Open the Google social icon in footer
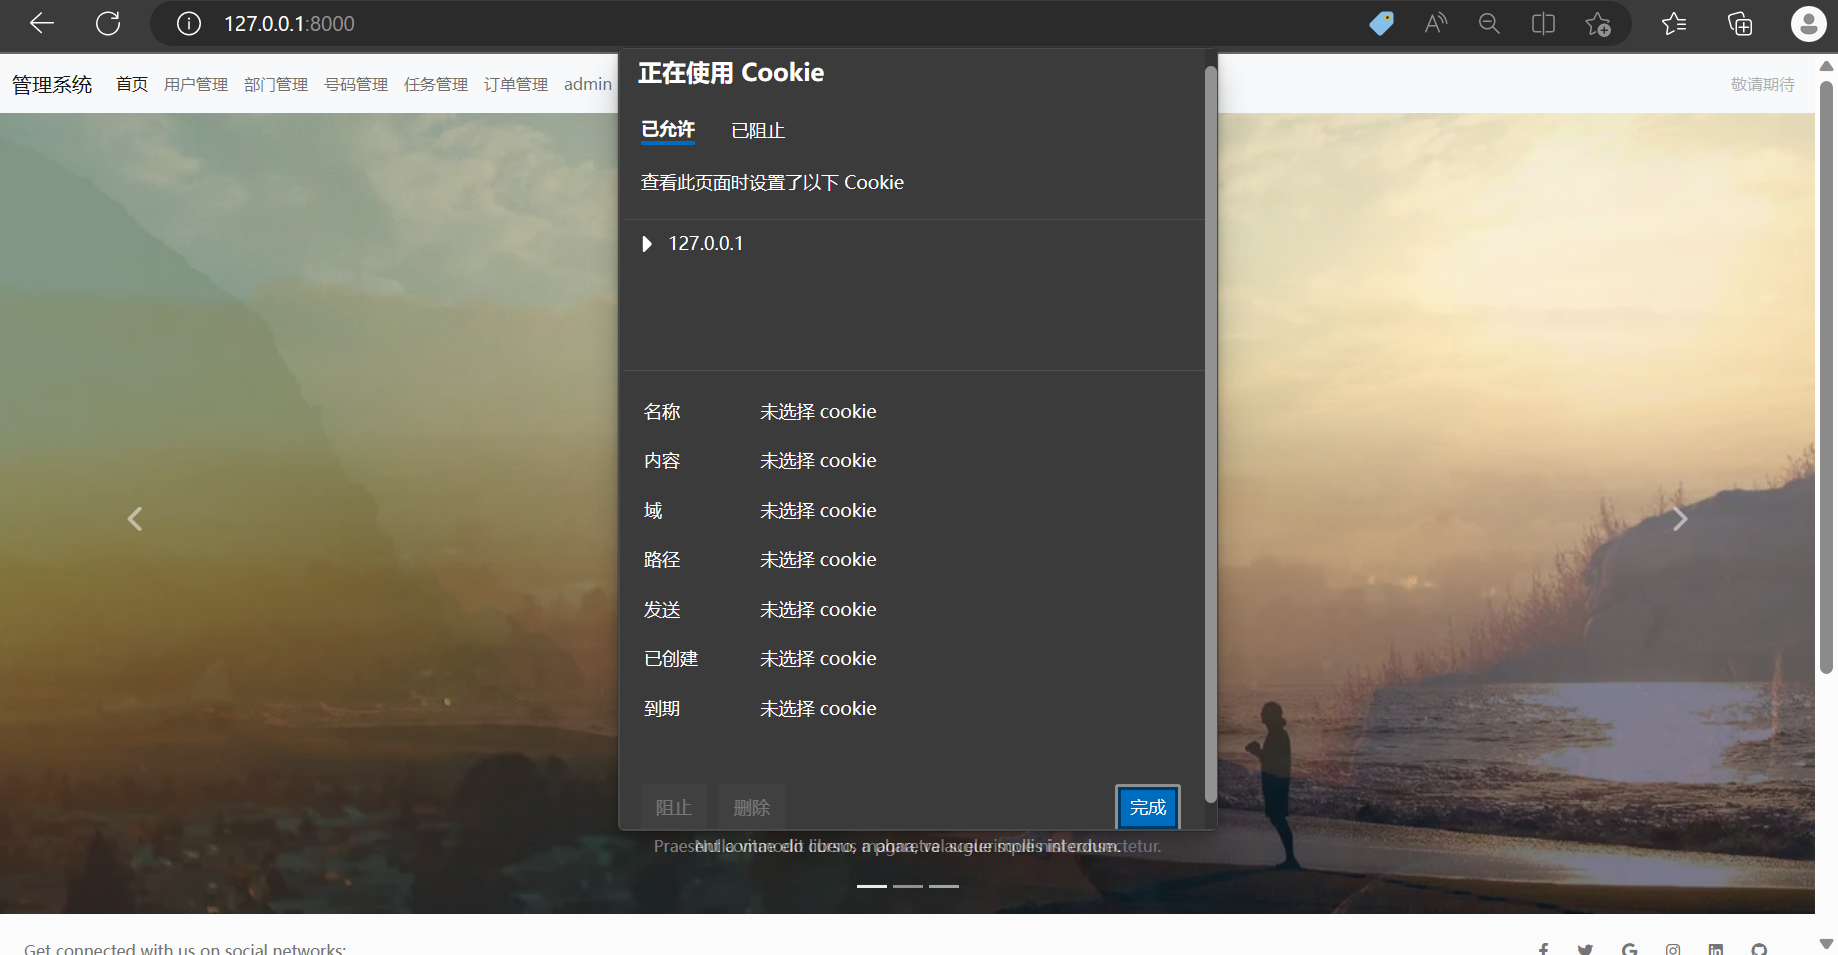1838x955 pixels. pyautogui.click(x=1630, y=949)
